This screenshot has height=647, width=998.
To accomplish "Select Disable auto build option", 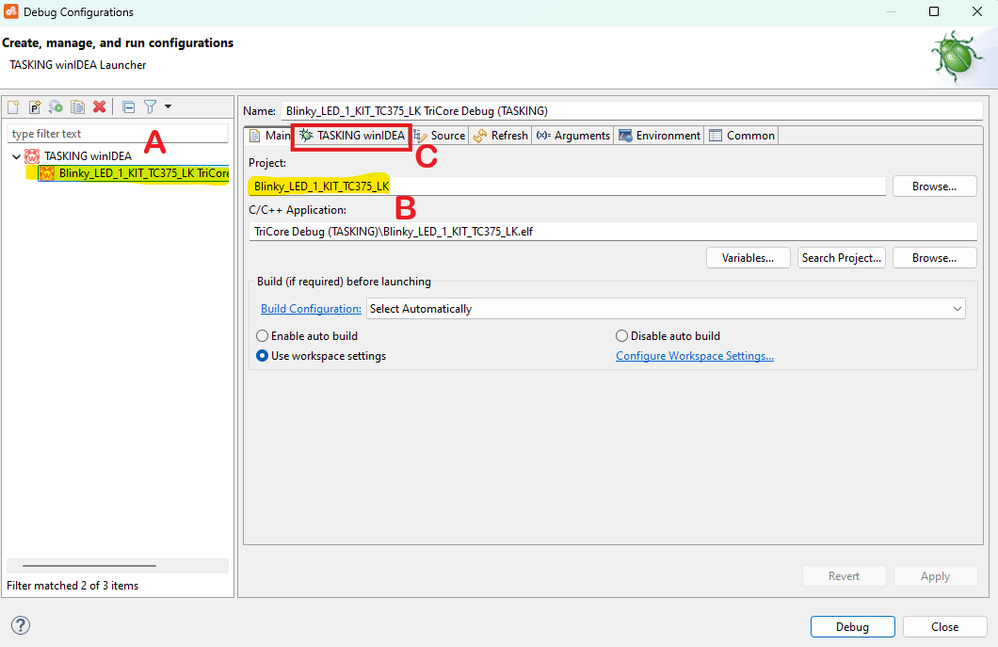I will pyautogui.click(x=621, y=335).
